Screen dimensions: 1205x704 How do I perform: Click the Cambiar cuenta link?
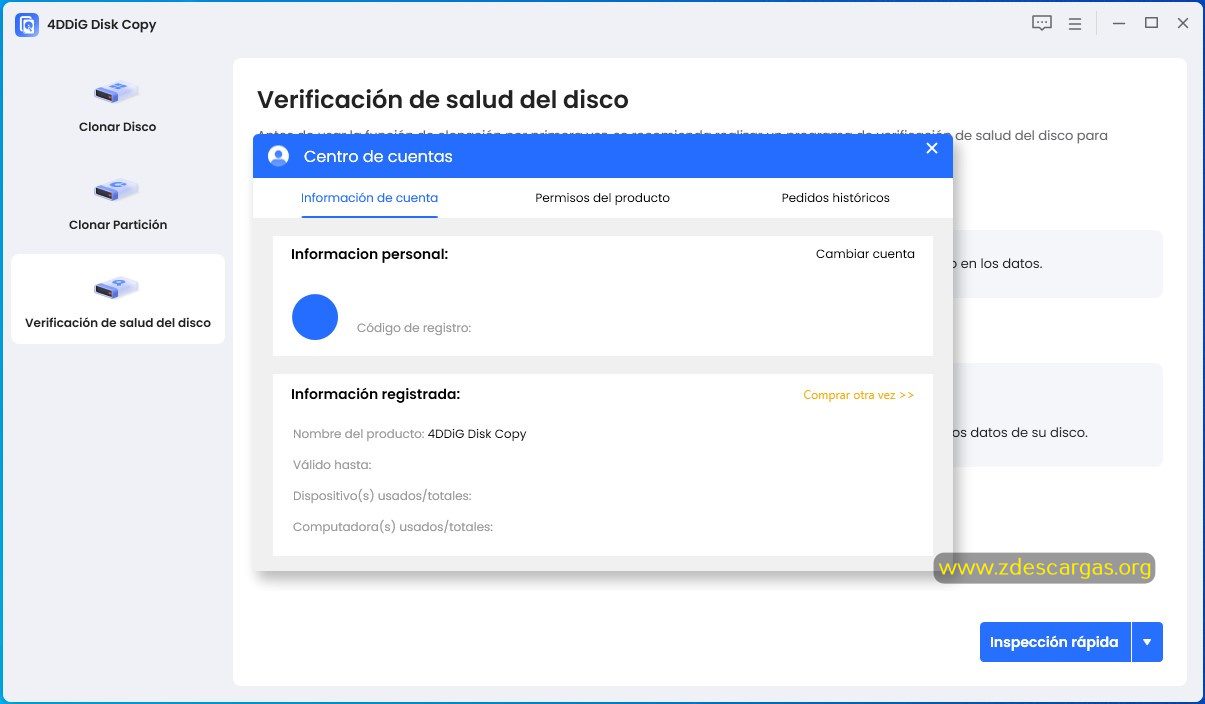coord(865,254)
